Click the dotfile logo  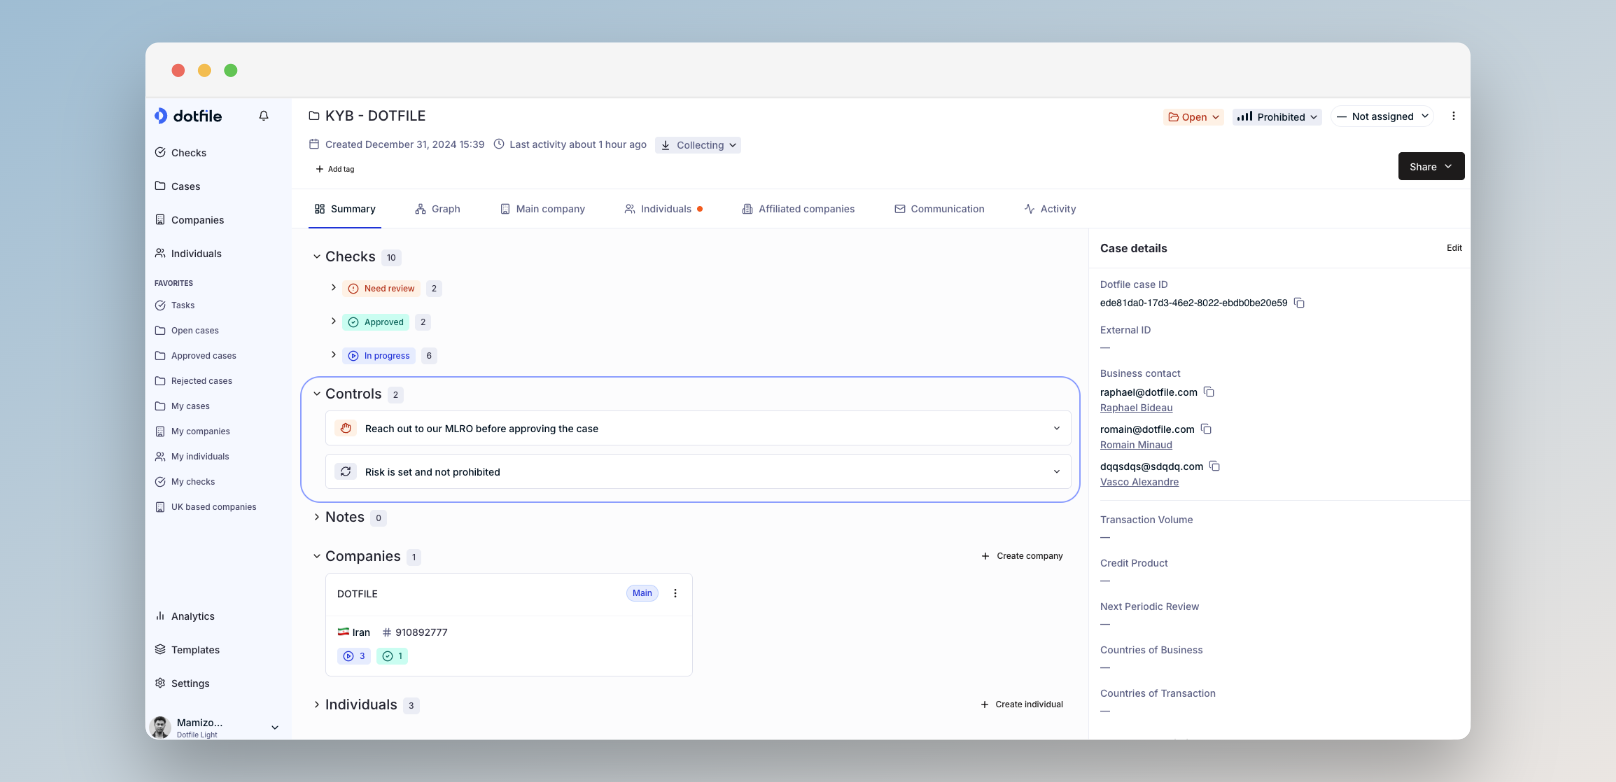pyautogui.click(x=188, y=116)
